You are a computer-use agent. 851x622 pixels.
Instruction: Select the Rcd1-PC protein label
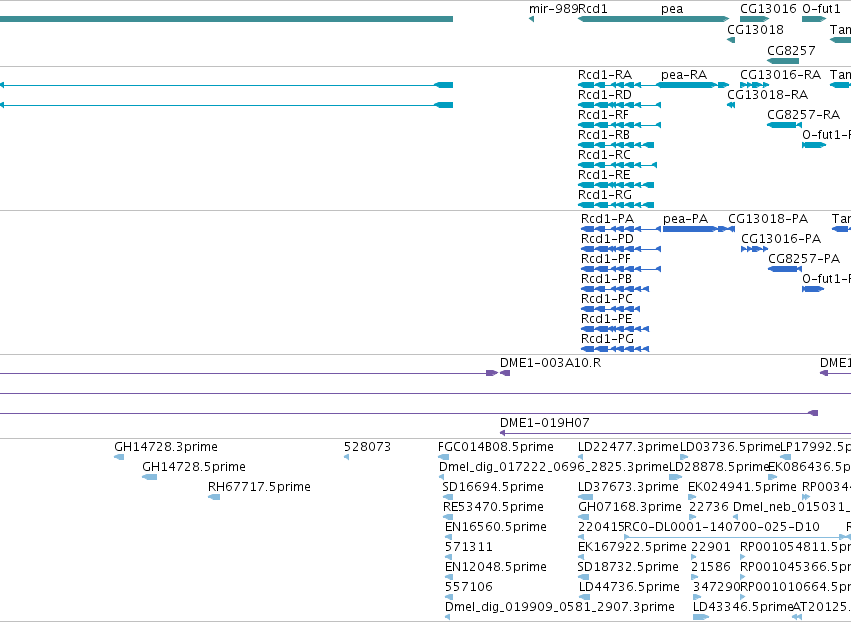607,299
